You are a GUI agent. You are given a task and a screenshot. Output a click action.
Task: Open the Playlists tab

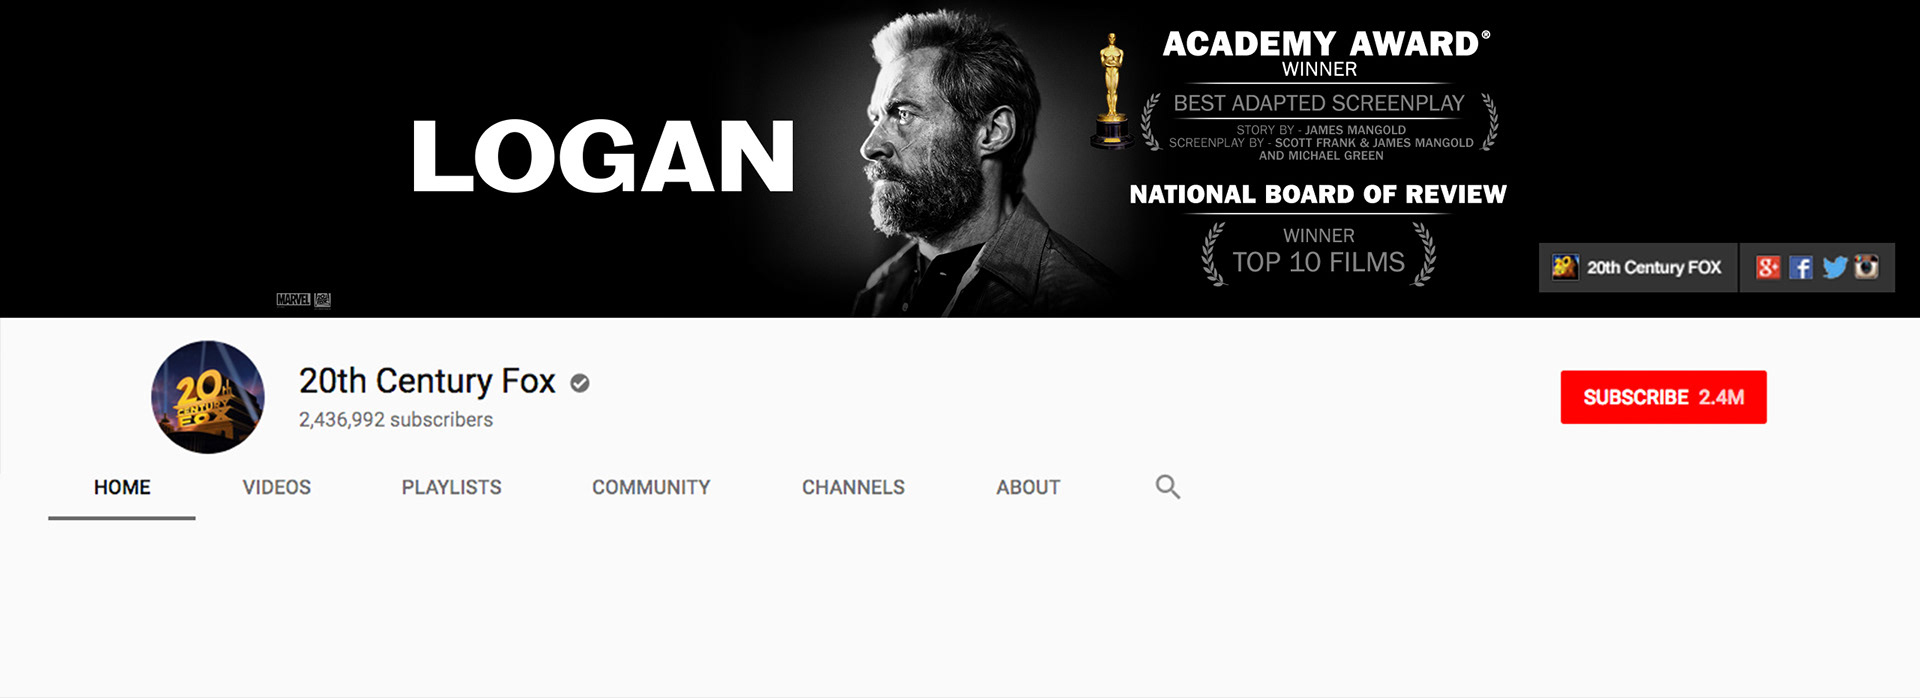[452, 488]
